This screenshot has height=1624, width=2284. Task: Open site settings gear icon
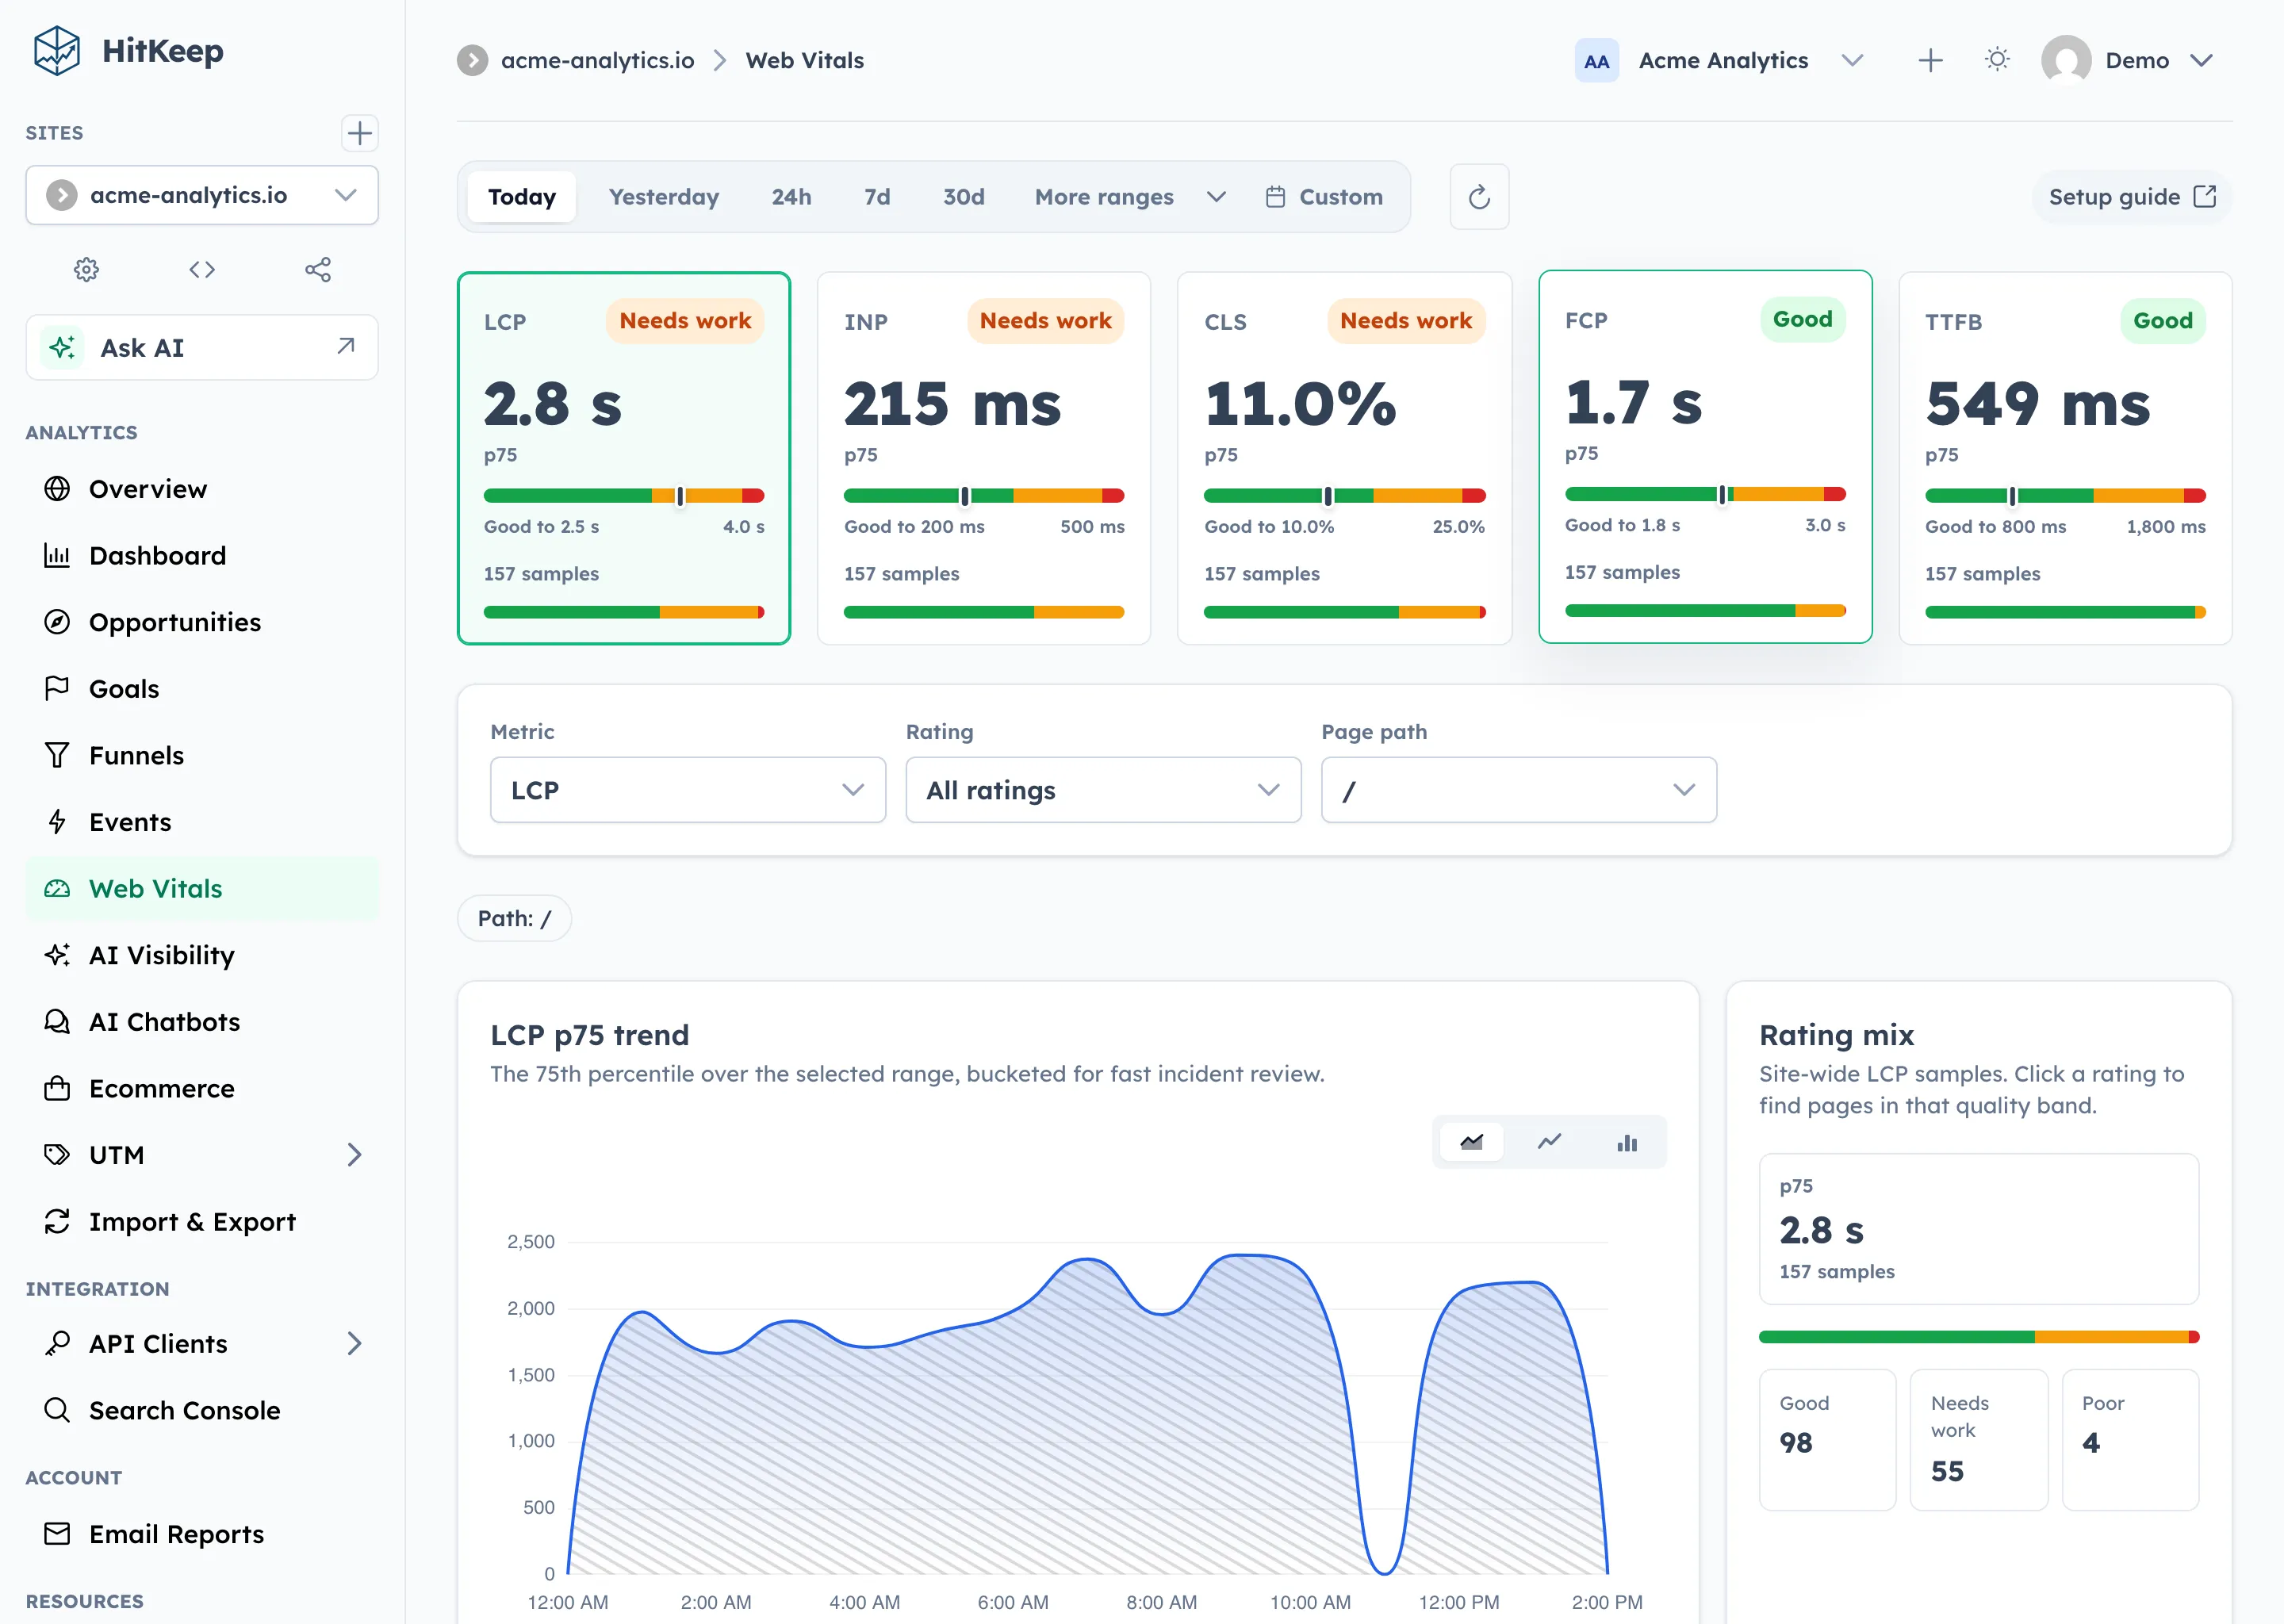(x=87, y=269)
